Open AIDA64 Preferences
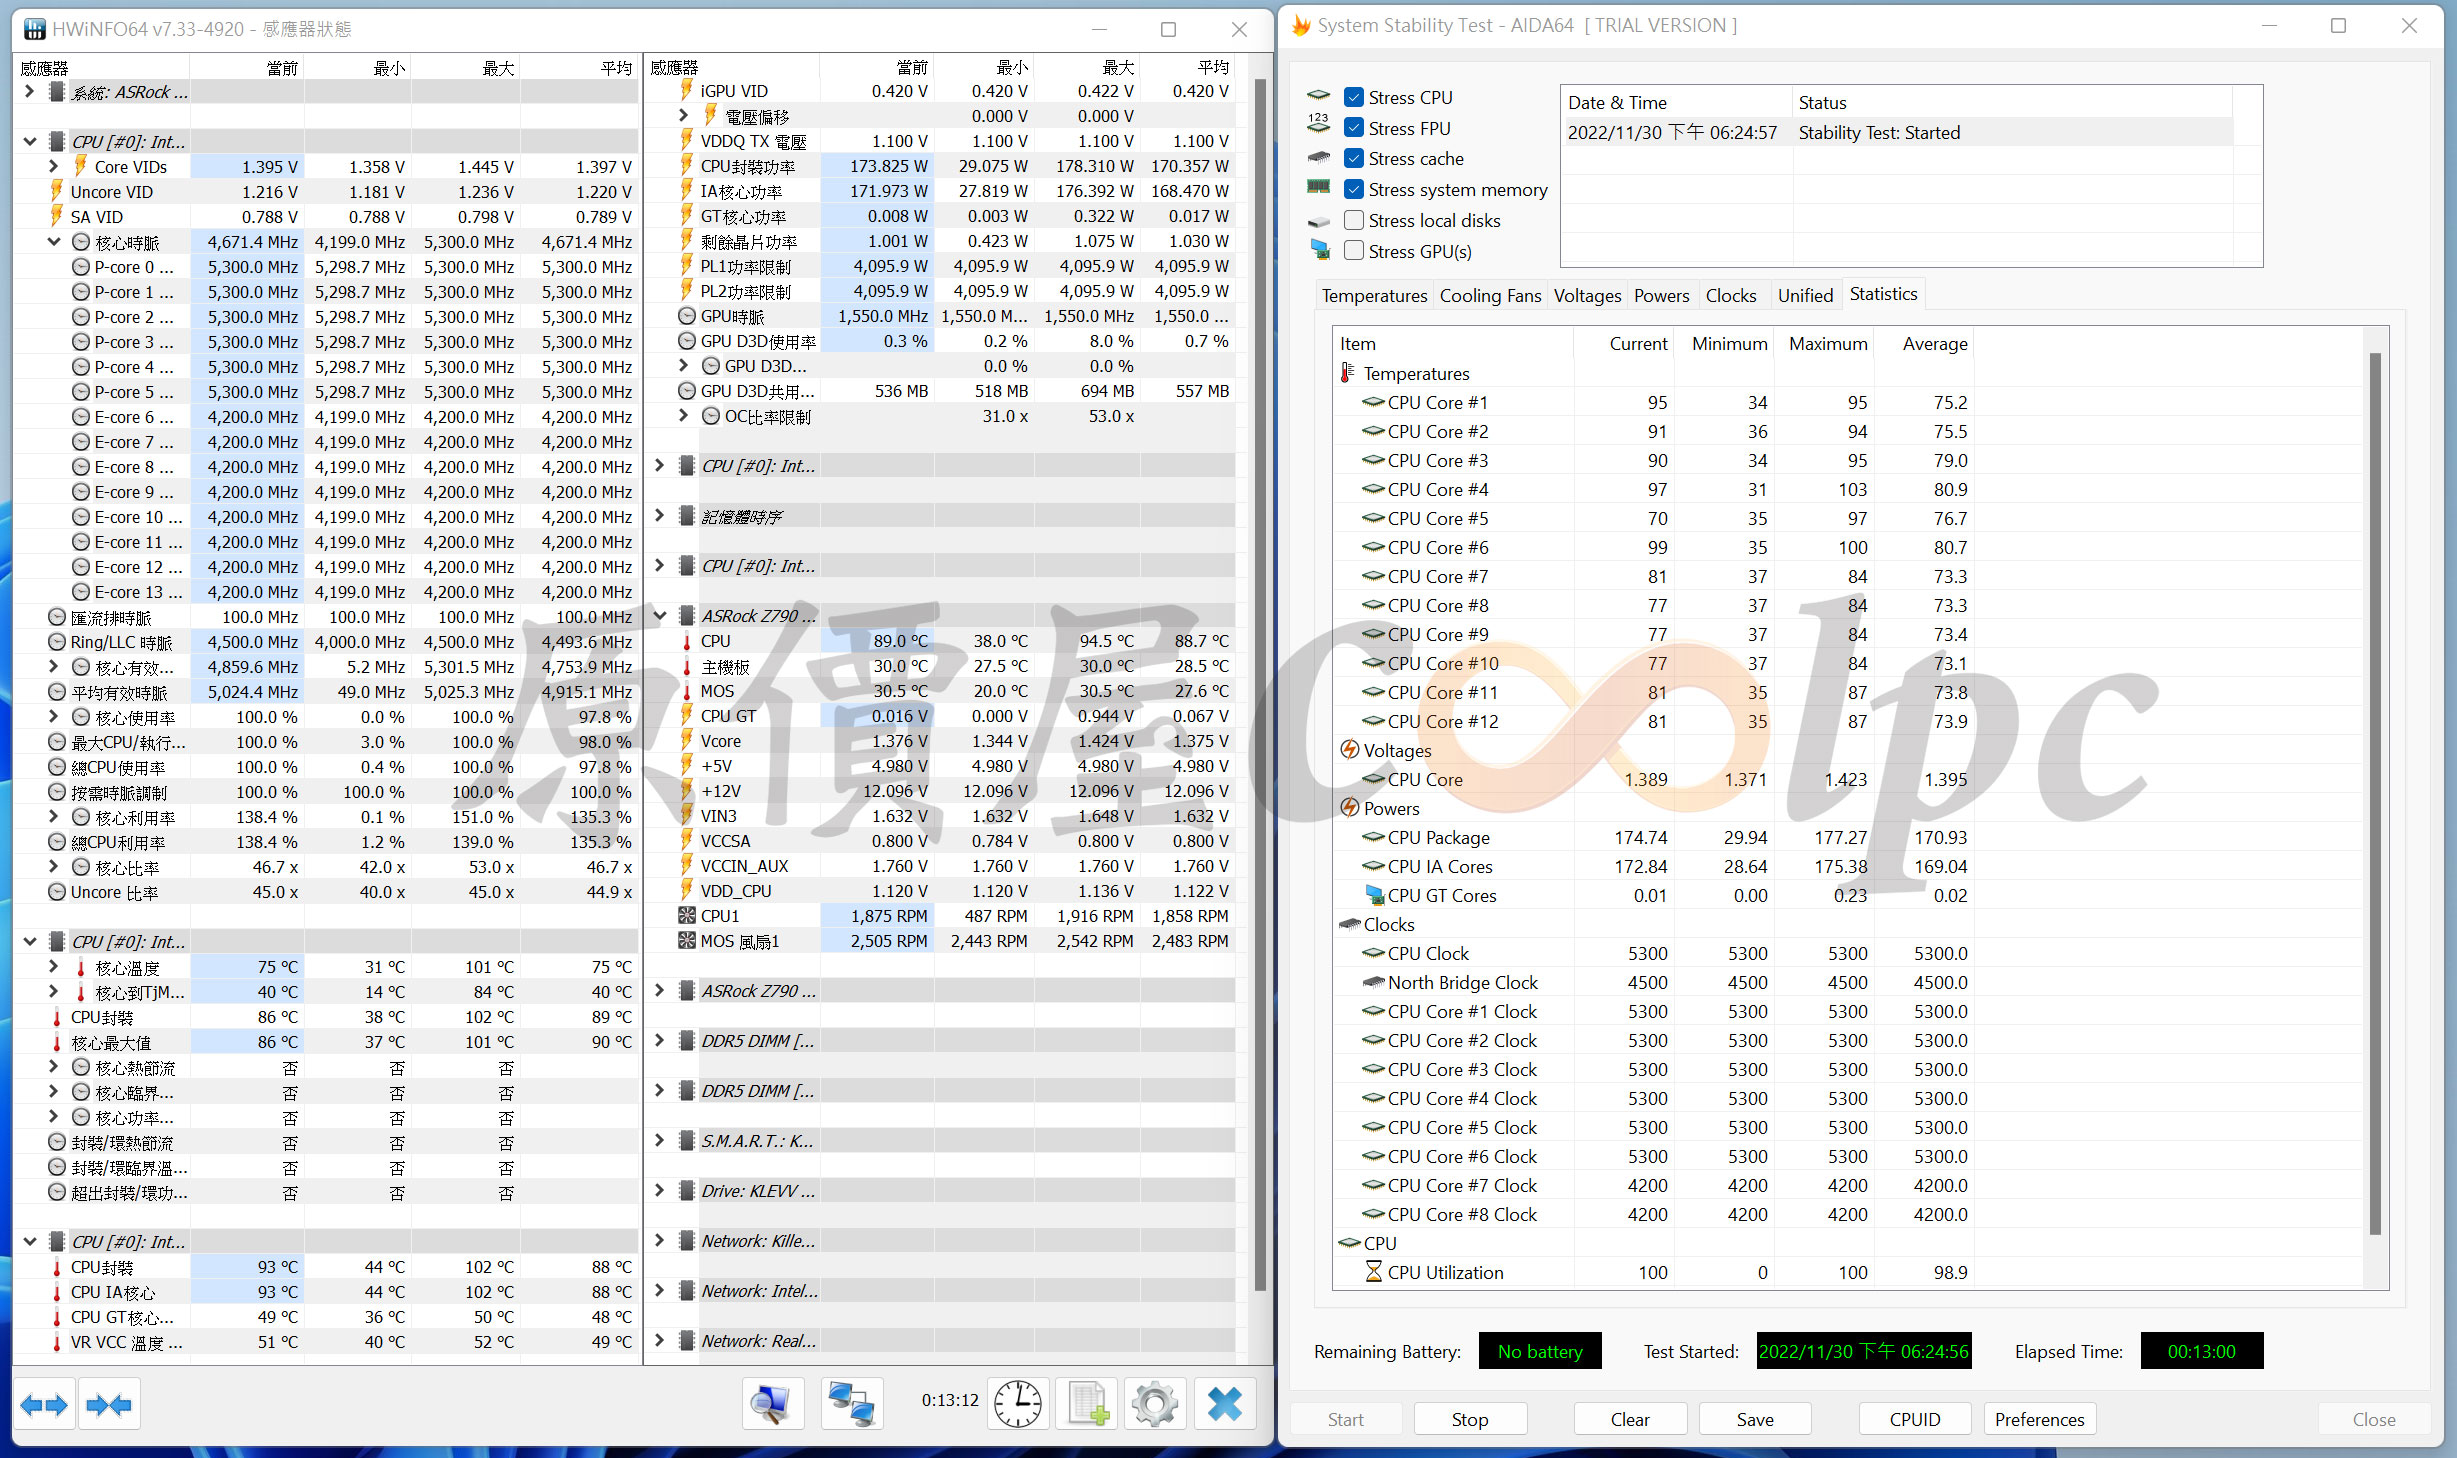Image resolution: width=2457 pixels, height=1458 pixels. (x=2039, y=1419)
